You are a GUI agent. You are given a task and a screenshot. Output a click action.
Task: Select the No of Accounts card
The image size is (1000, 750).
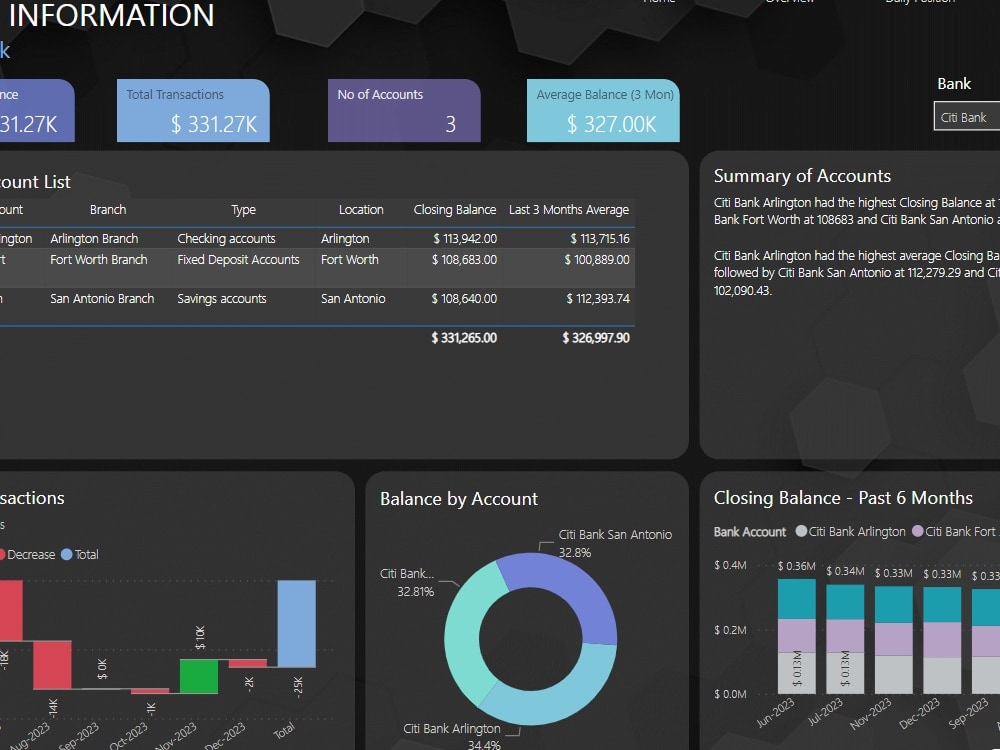[404, 110]
